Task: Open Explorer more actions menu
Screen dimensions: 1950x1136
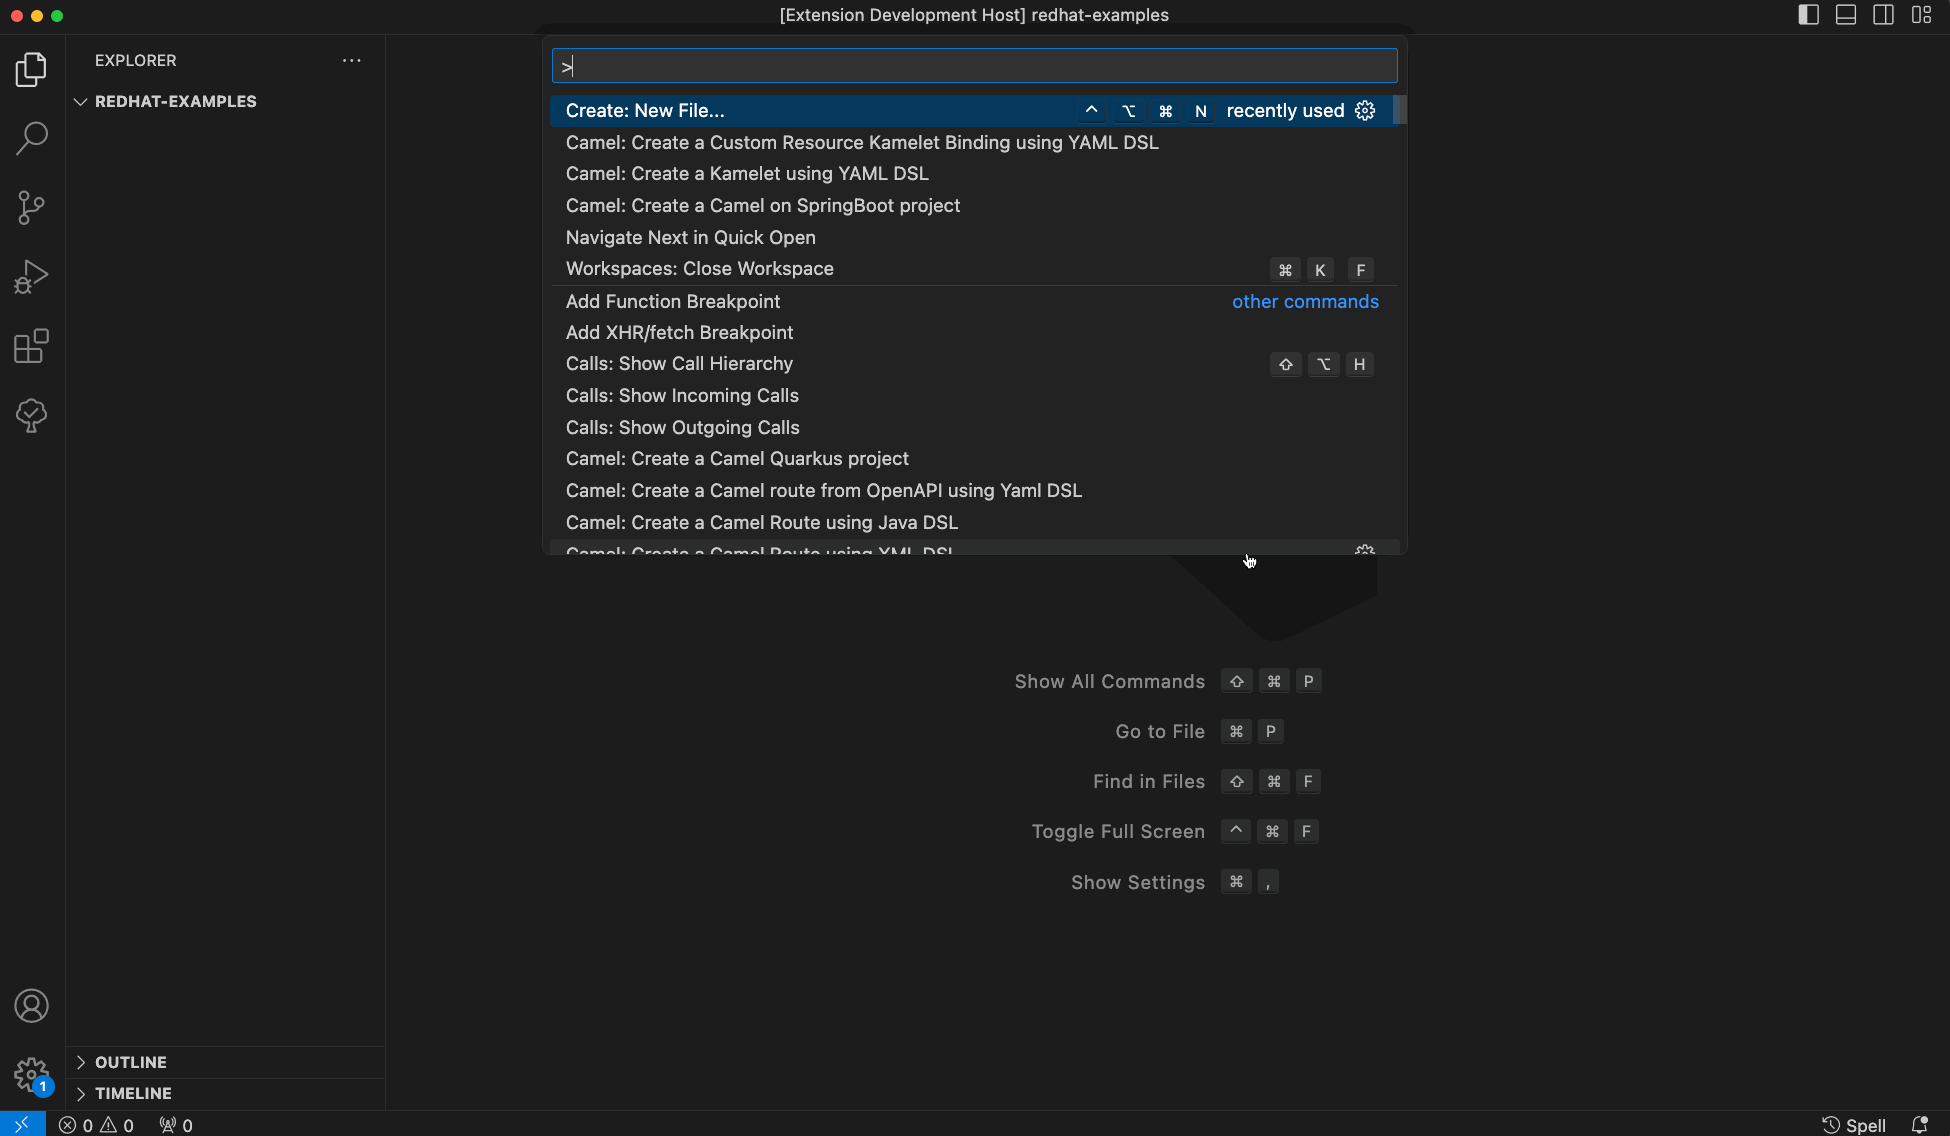Action: click(x=351, y=60)
